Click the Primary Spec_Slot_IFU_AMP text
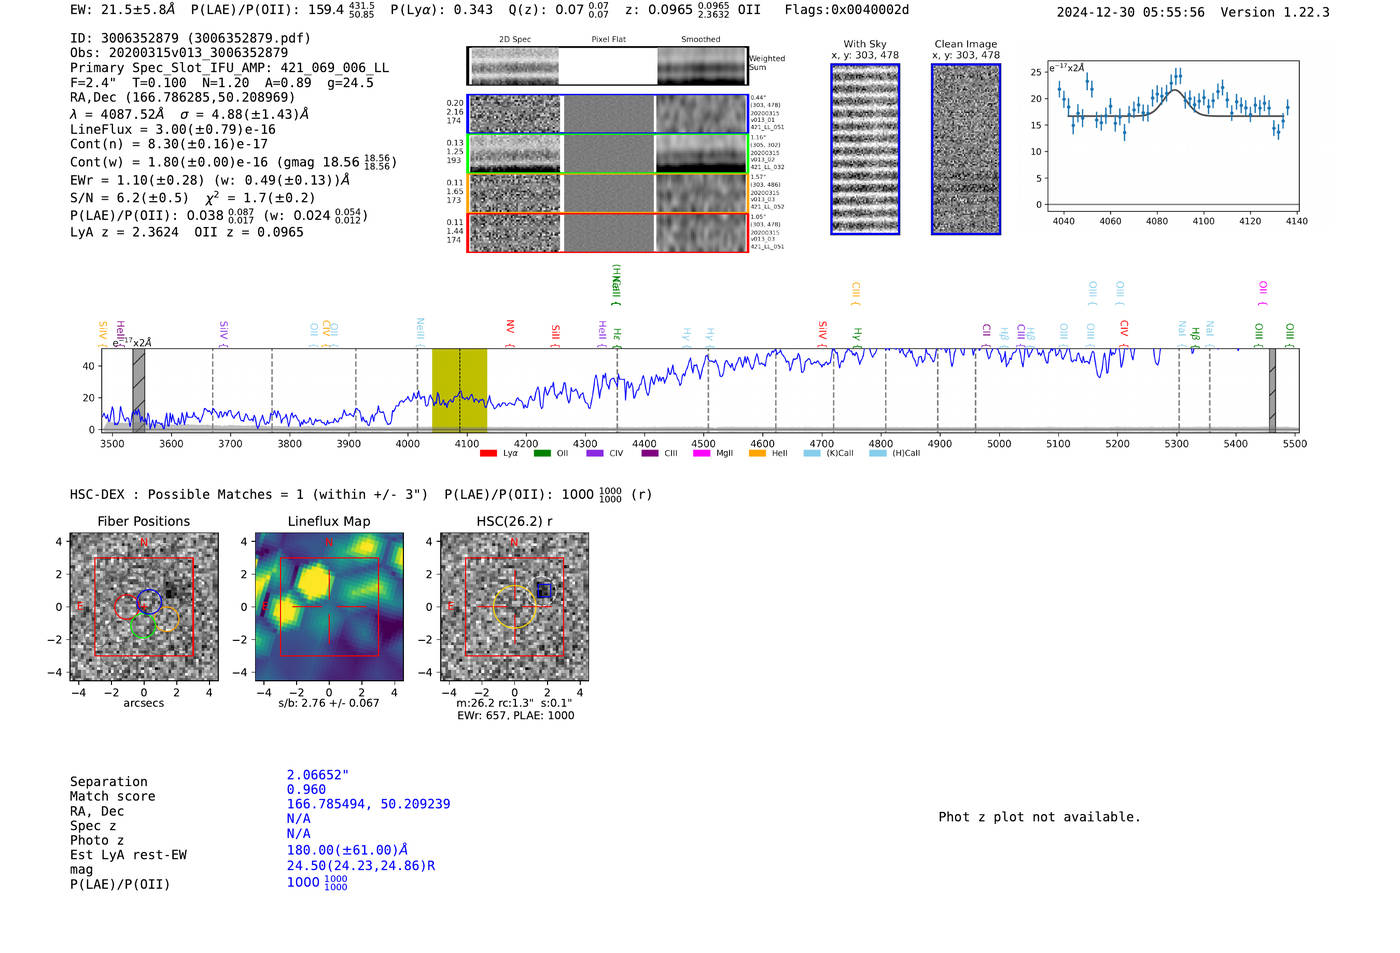 tap(230, 68)
